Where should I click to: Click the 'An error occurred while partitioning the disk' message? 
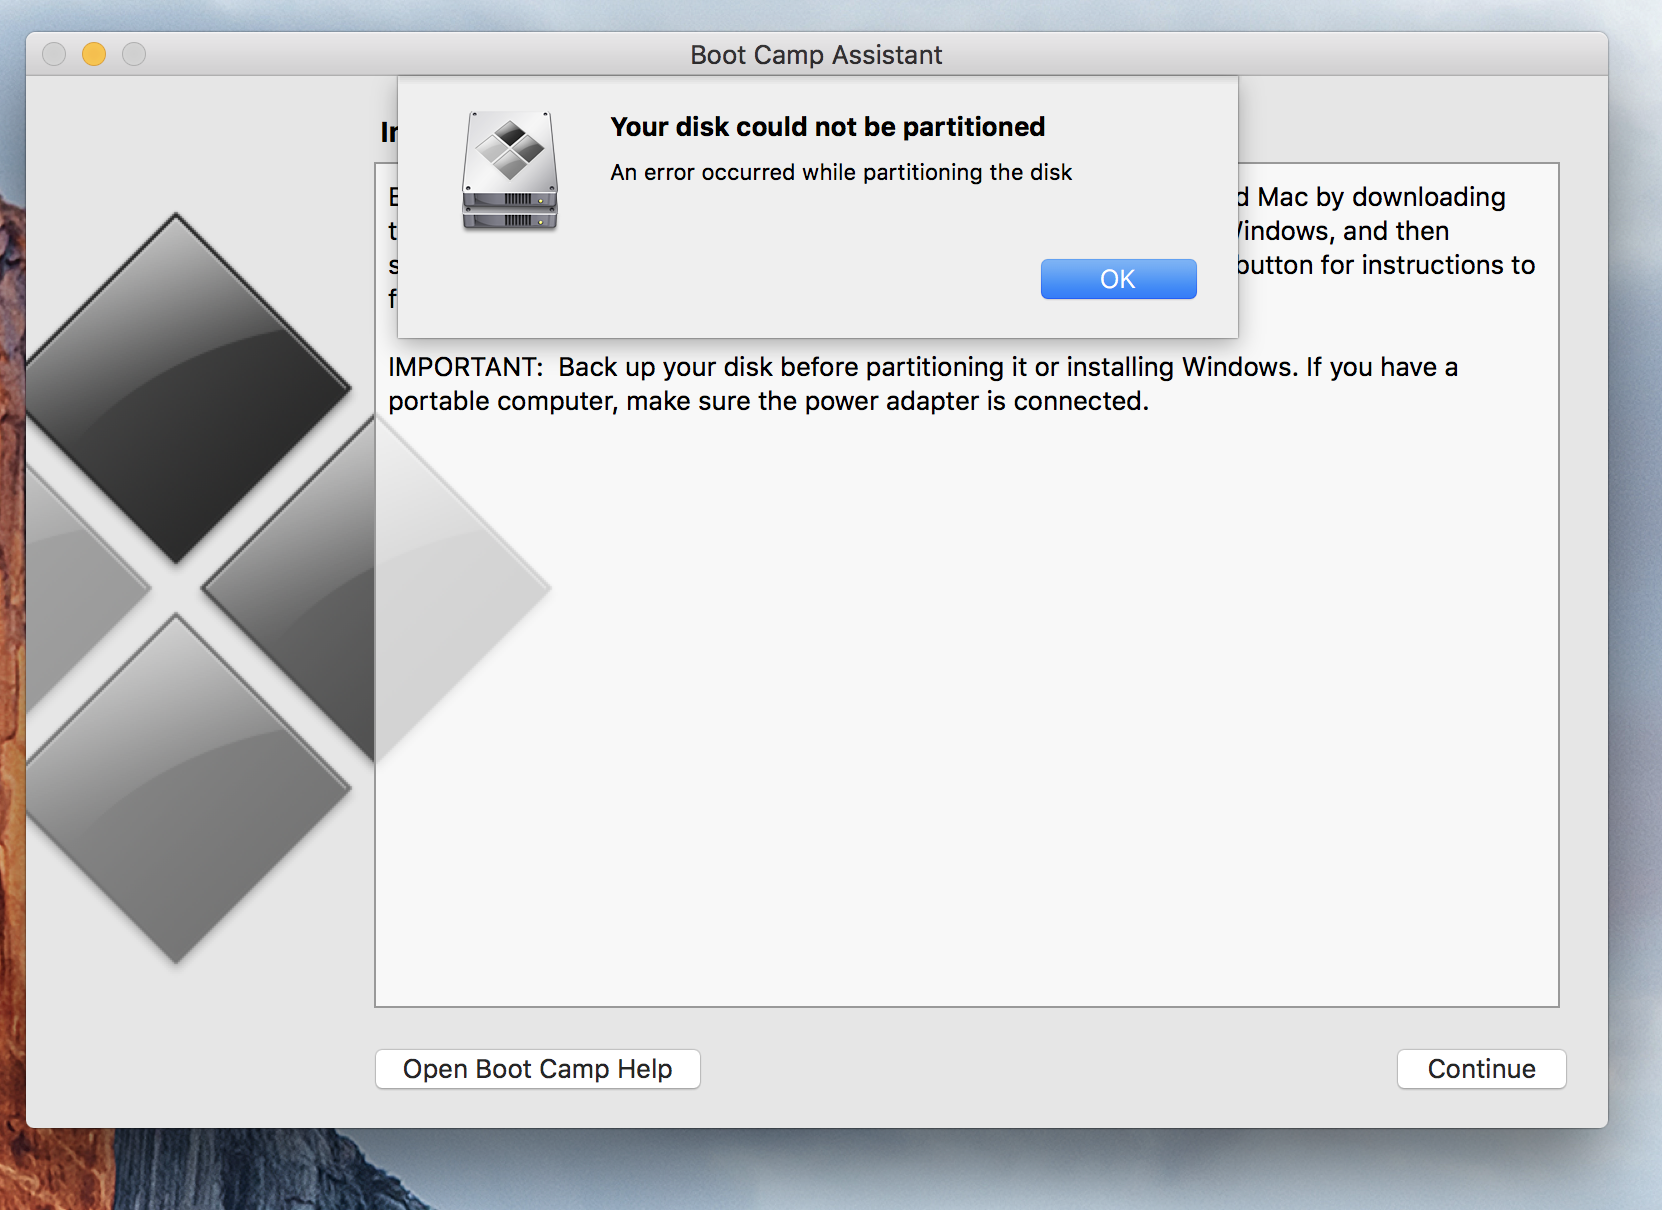pos(841,172)
